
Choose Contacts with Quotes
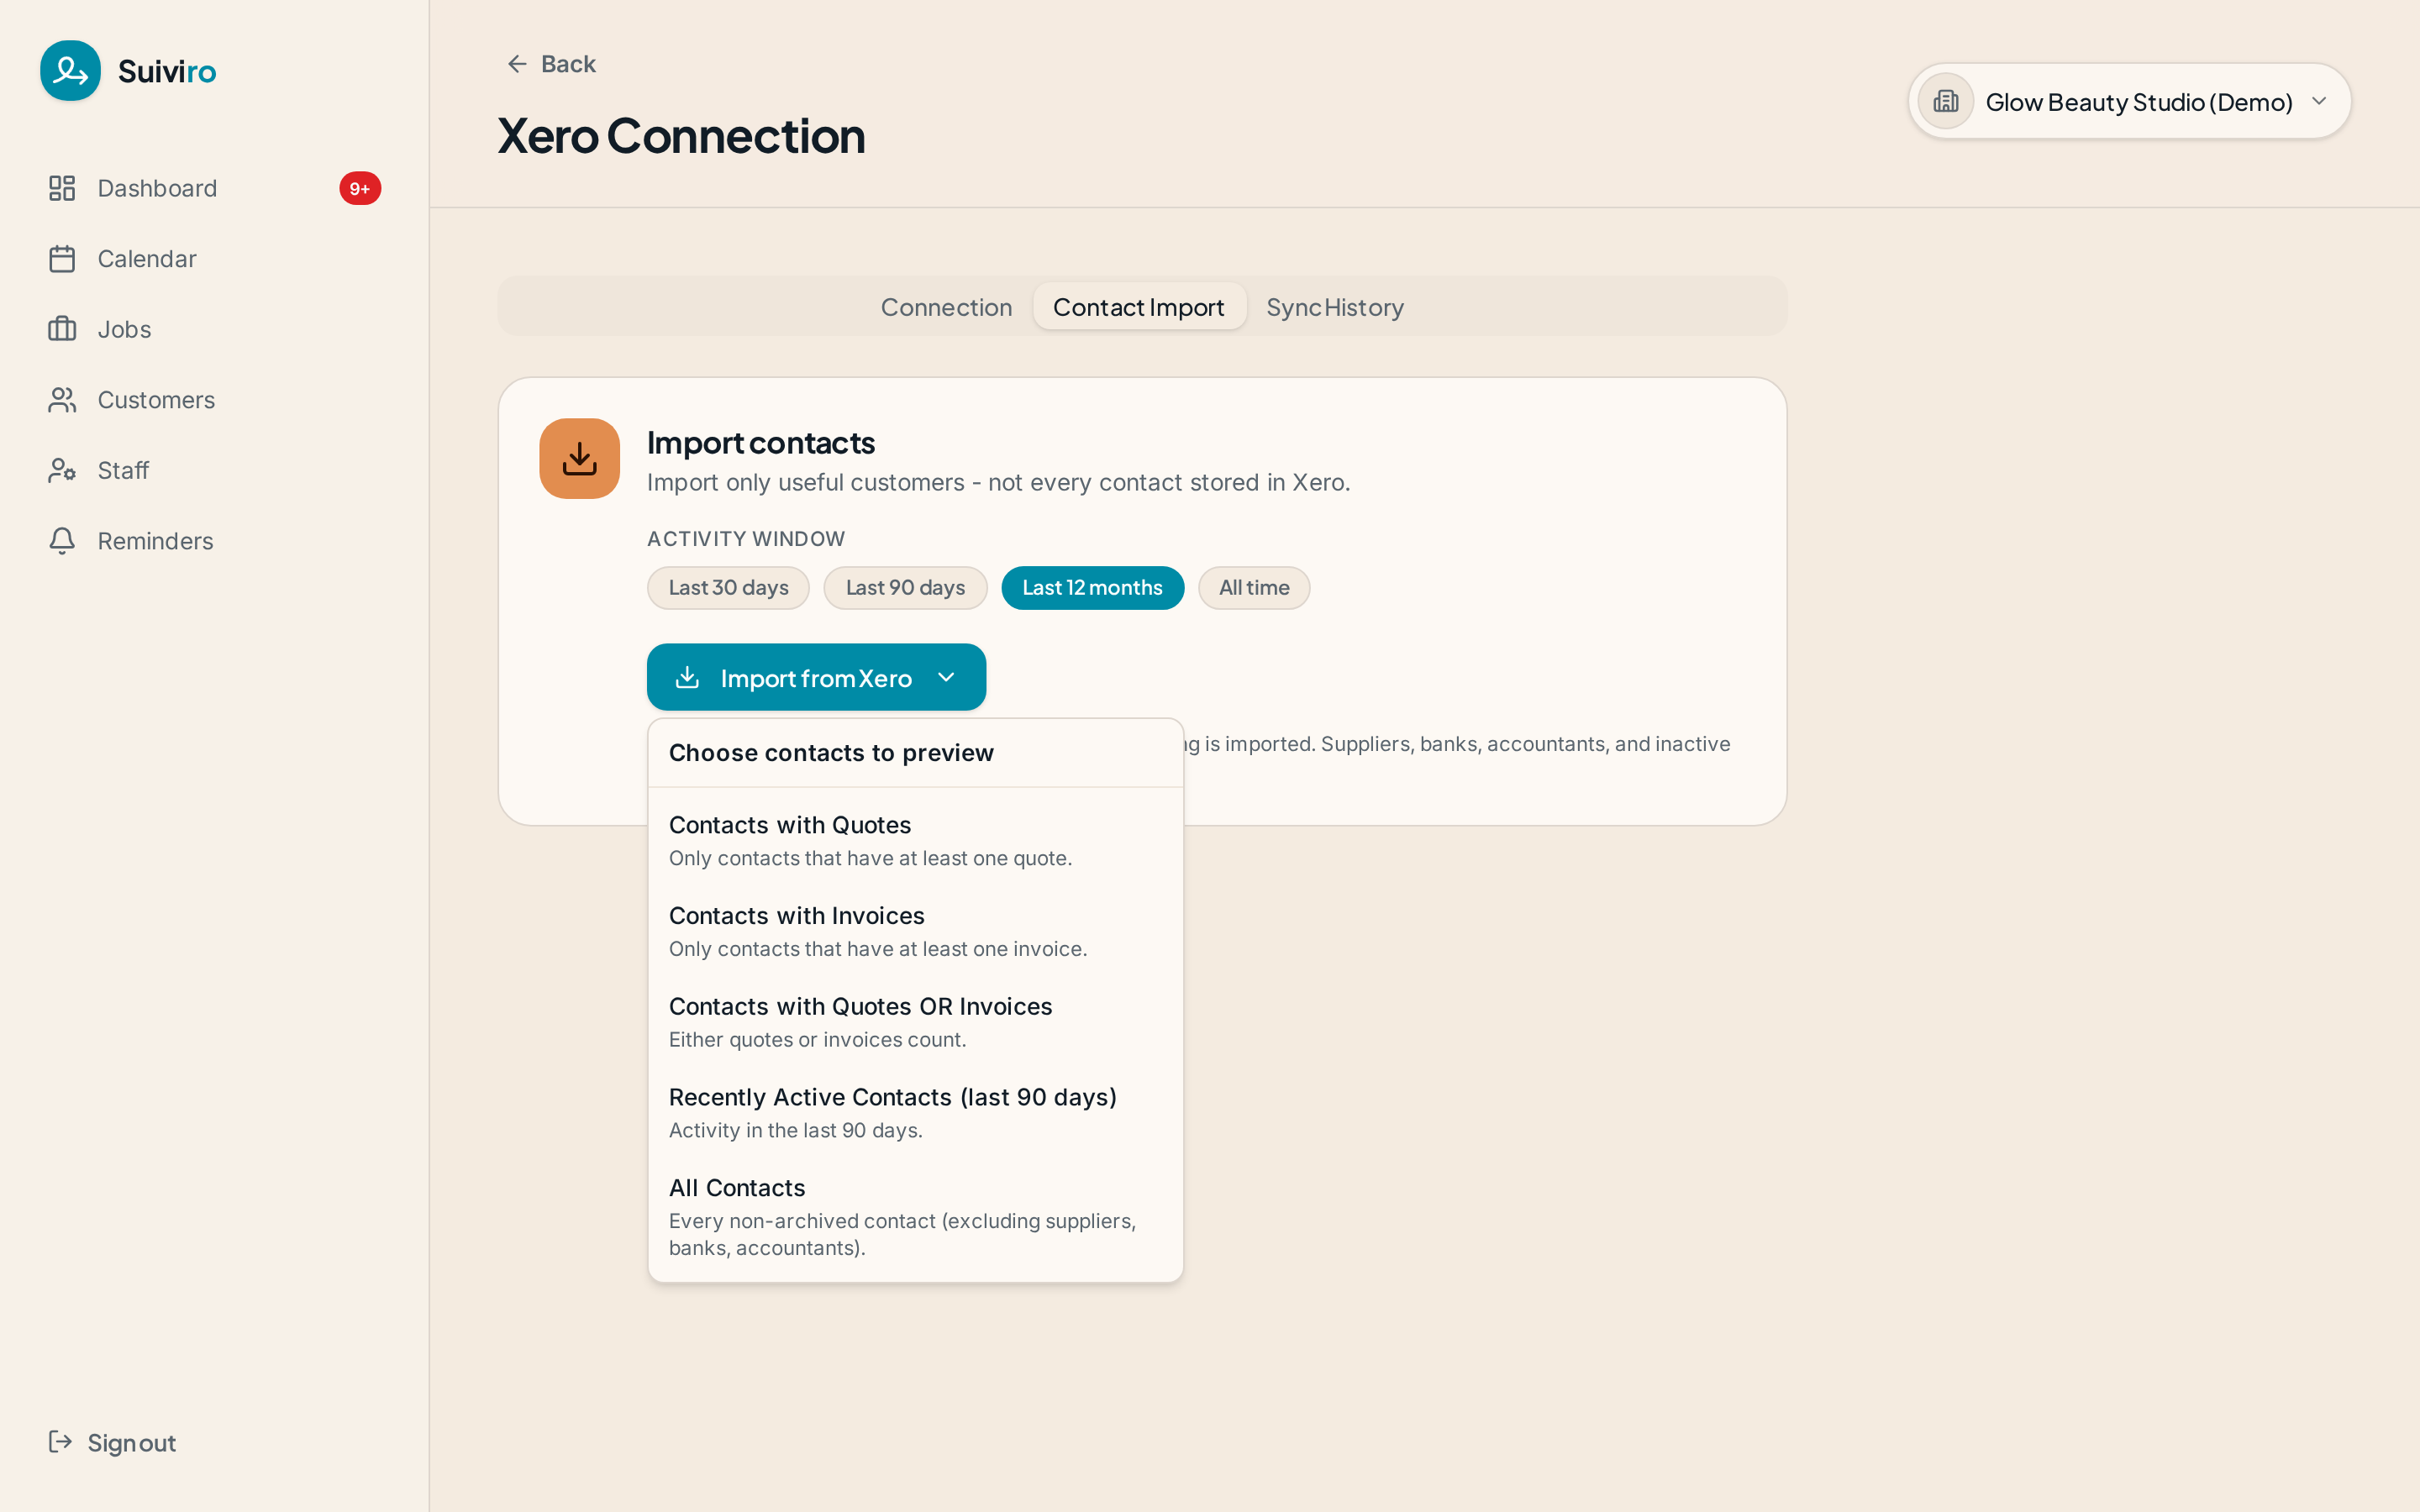coord(916,841)
